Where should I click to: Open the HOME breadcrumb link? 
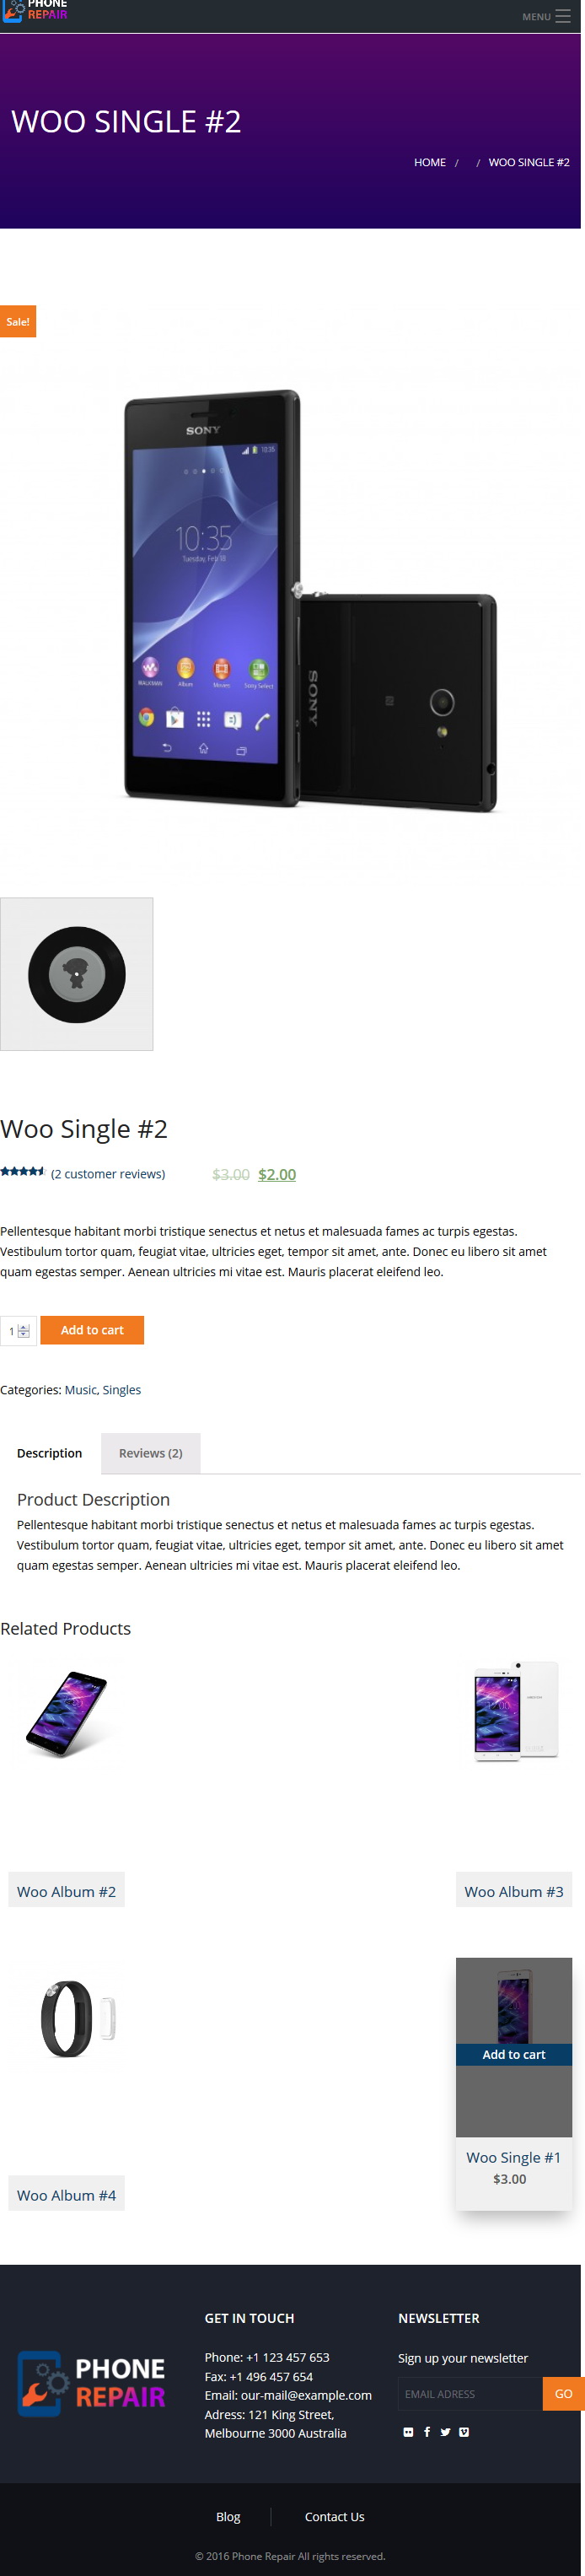point(430,162)
